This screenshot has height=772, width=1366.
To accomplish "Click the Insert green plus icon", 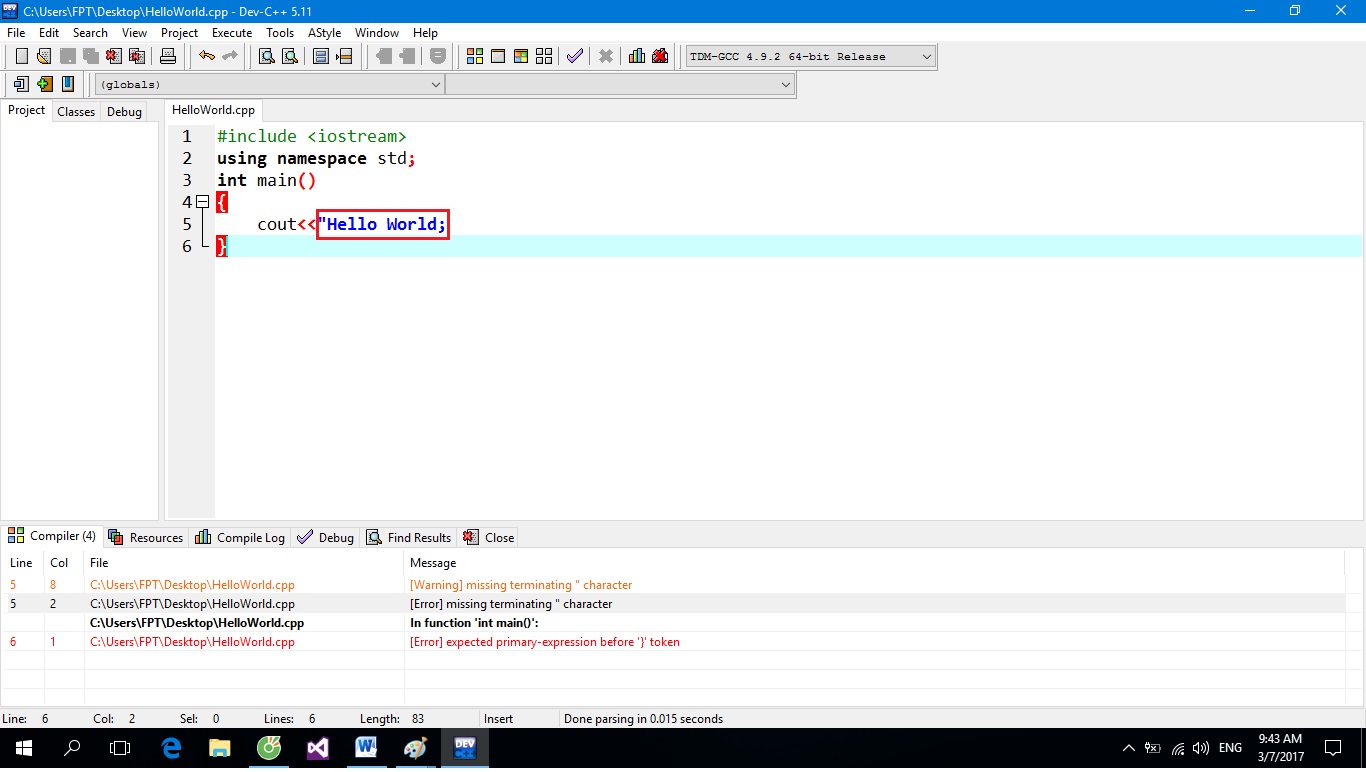I will (44, 84).
